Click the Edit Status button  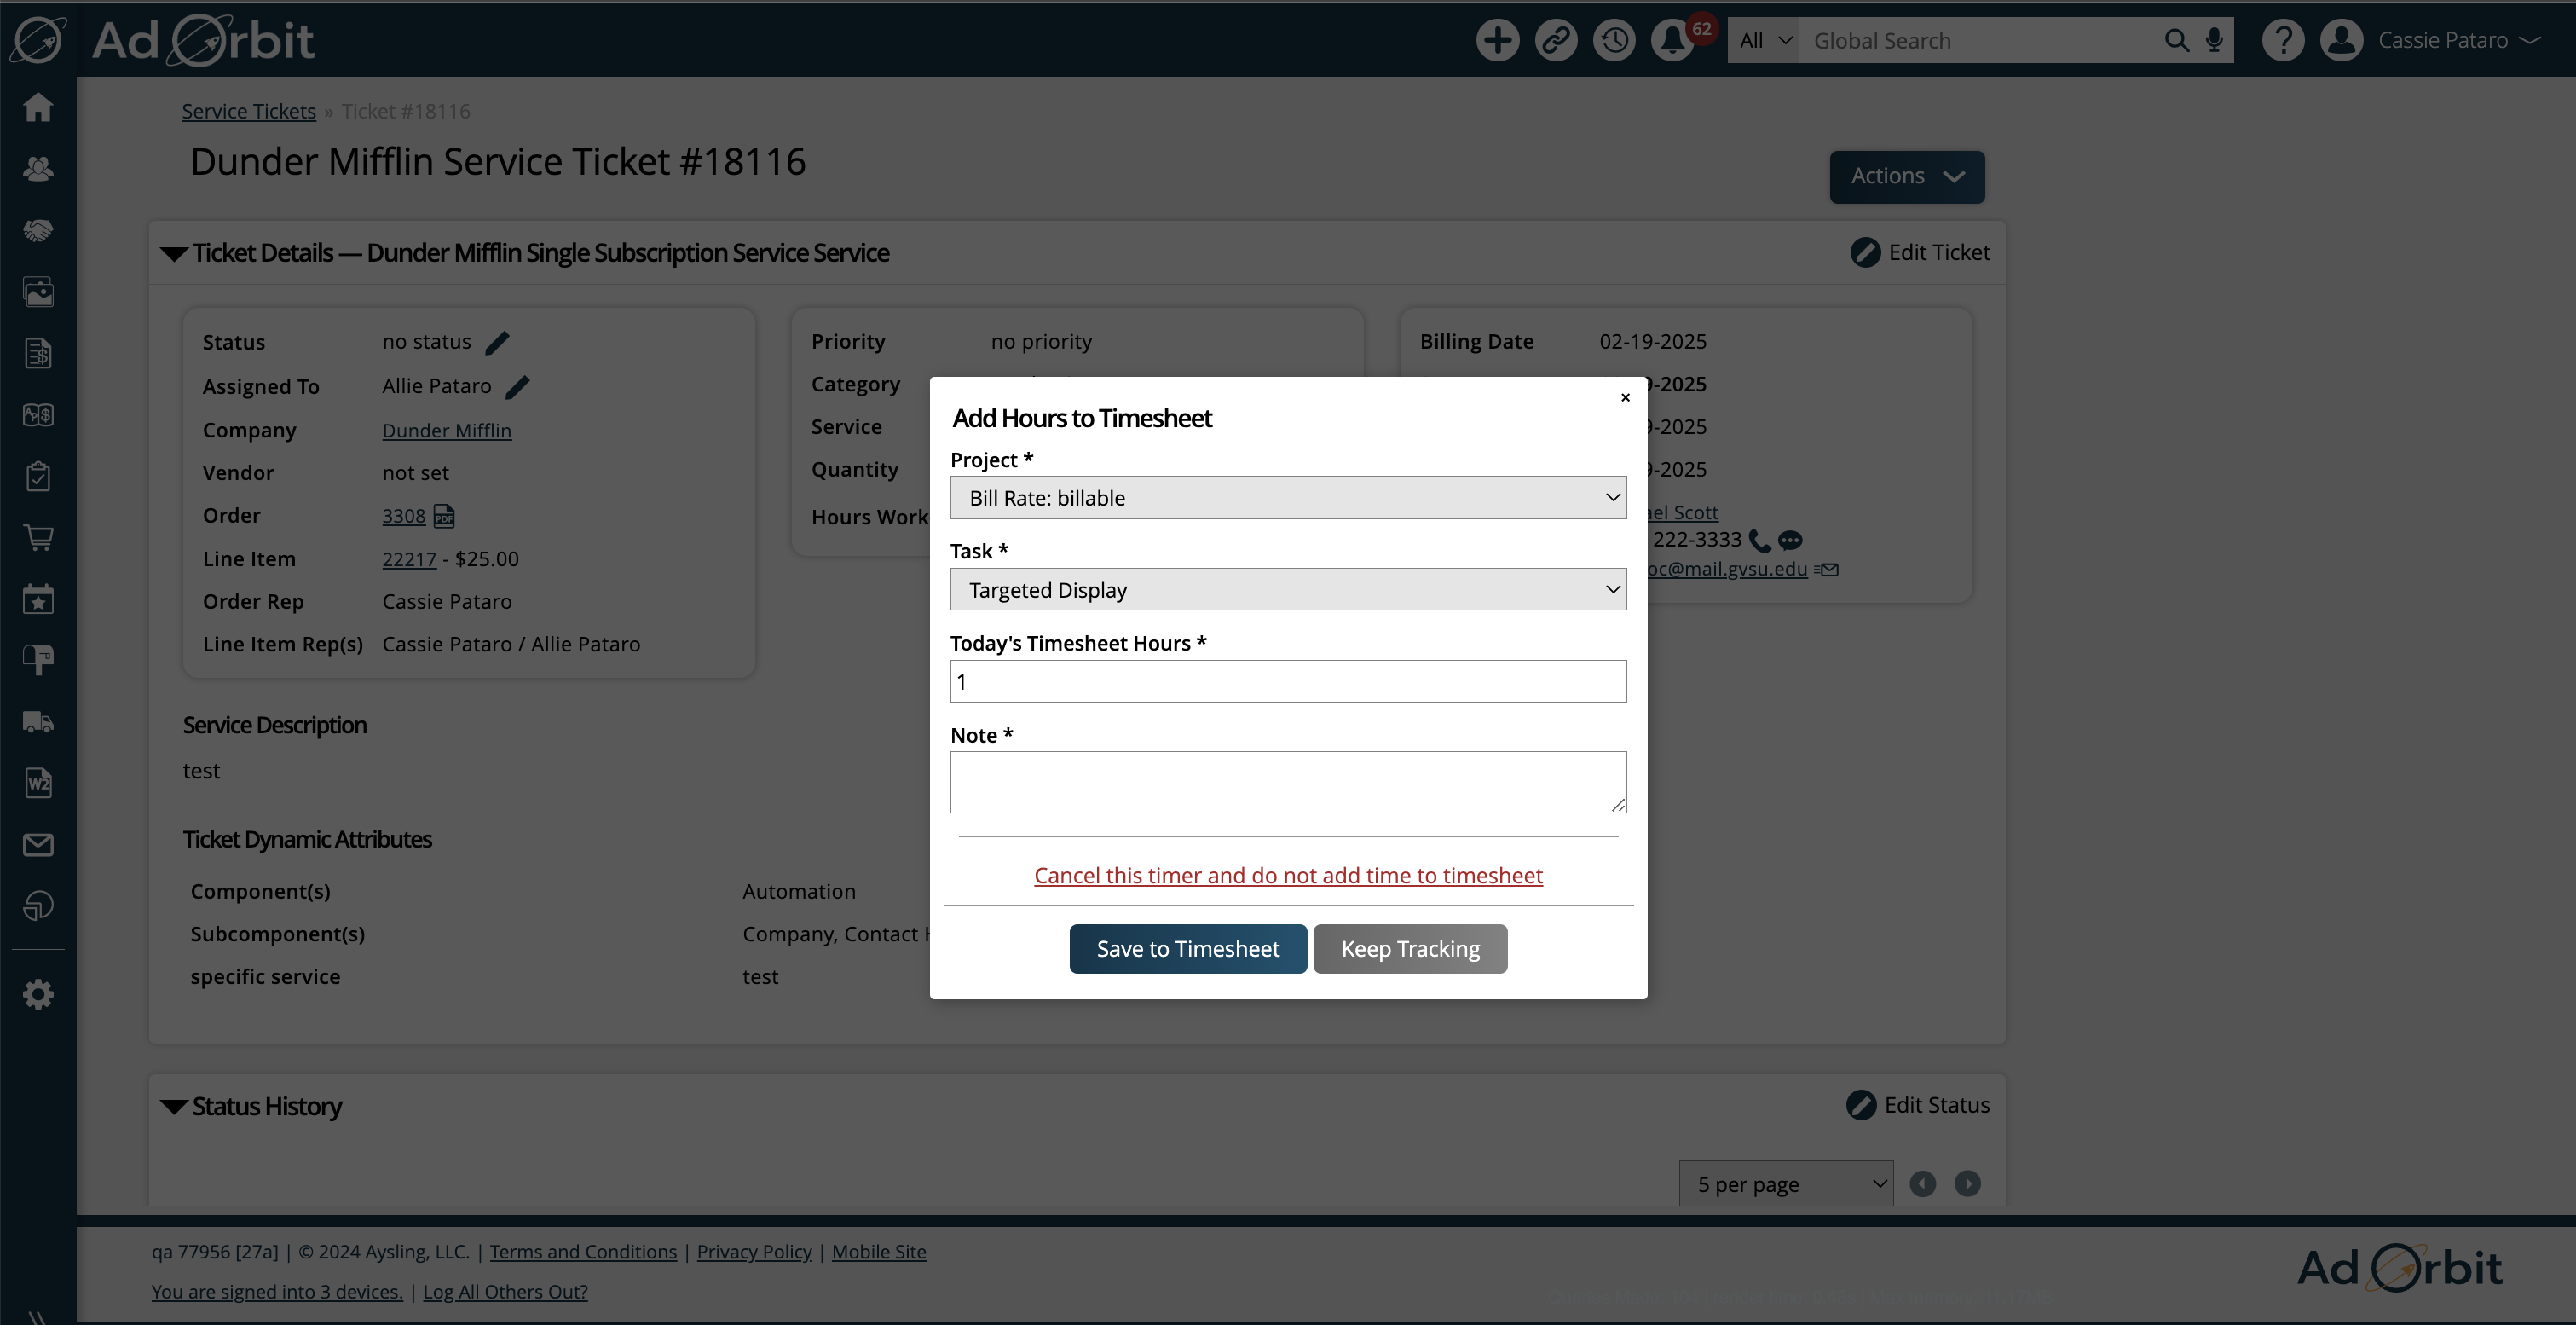click(1918, 1105)
